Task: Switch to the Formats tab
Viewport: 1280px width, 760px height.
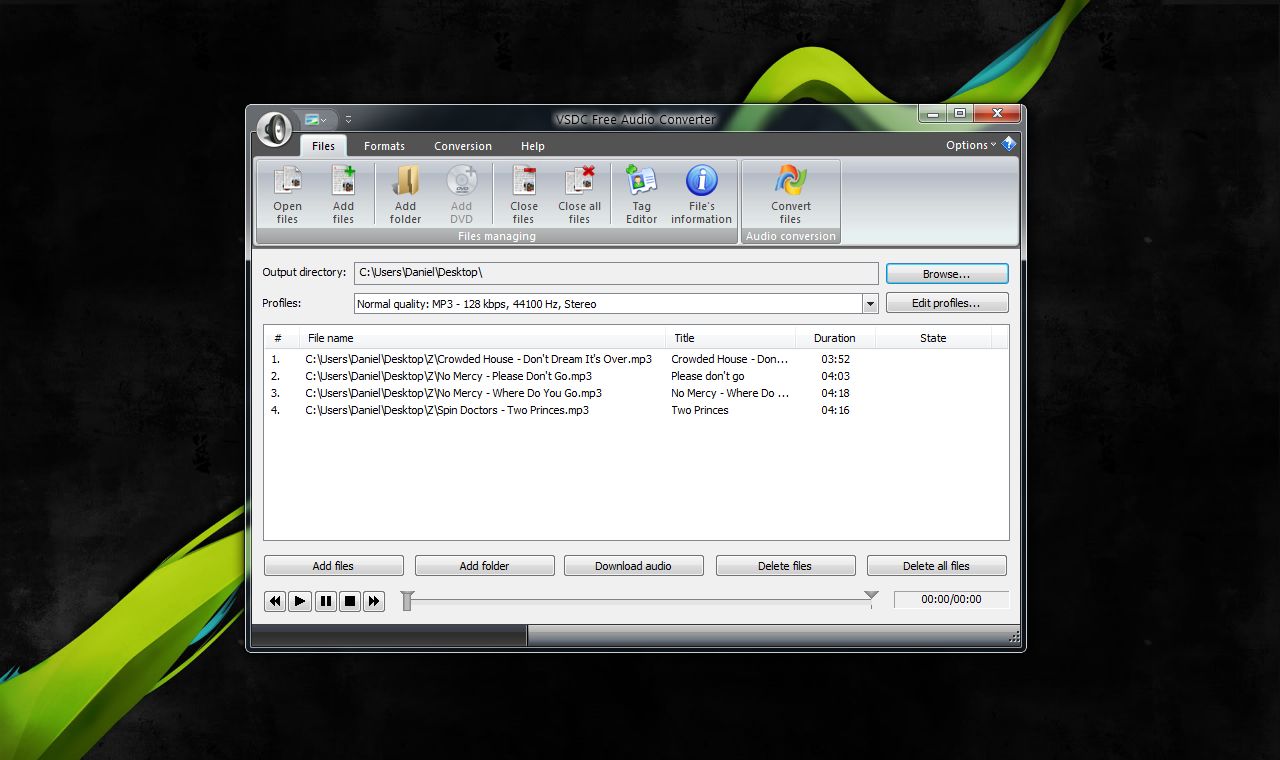Action: 384,146
